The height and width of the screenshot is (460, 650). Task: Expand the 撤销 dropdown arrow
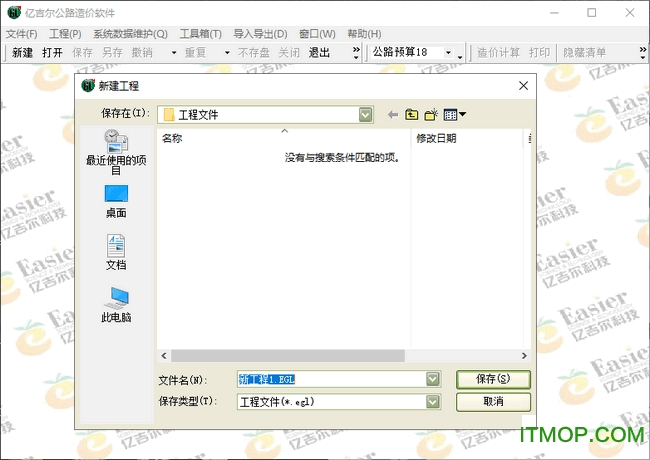click(174, 53)
